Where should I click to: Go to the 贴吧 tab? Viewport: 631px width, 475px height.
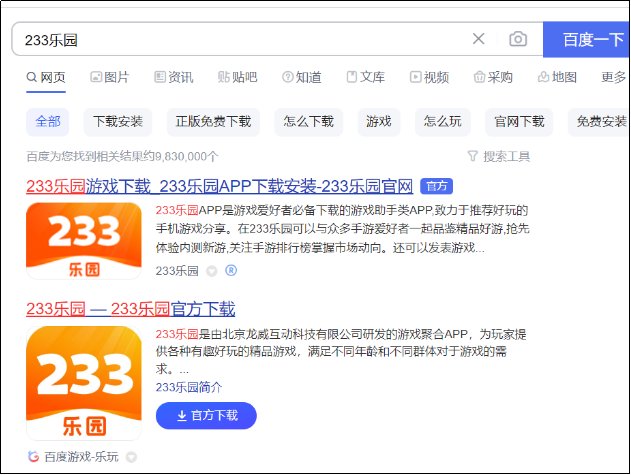(x=237, y=77)
